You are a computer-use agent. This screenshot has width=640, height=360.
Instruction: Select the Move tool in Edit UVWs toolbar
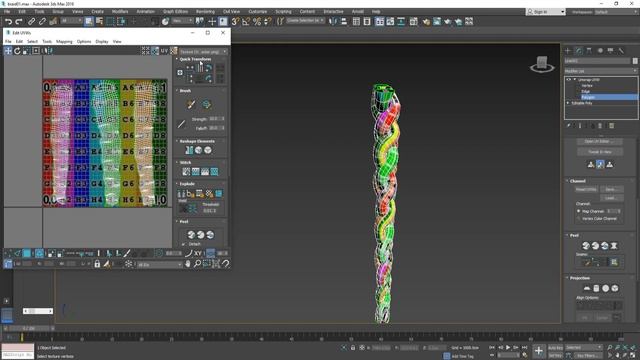(8, 51)
